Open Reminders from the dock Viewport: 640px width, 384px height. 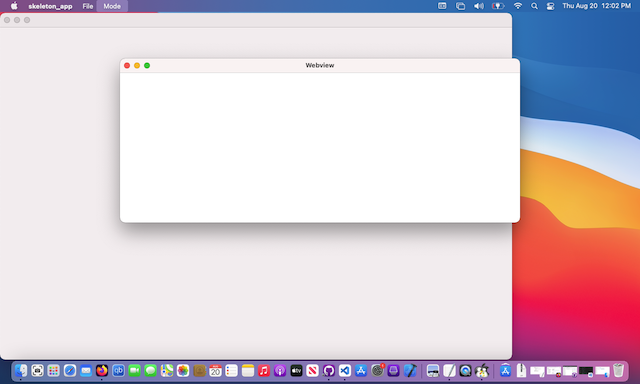click(x=231, y=371)
